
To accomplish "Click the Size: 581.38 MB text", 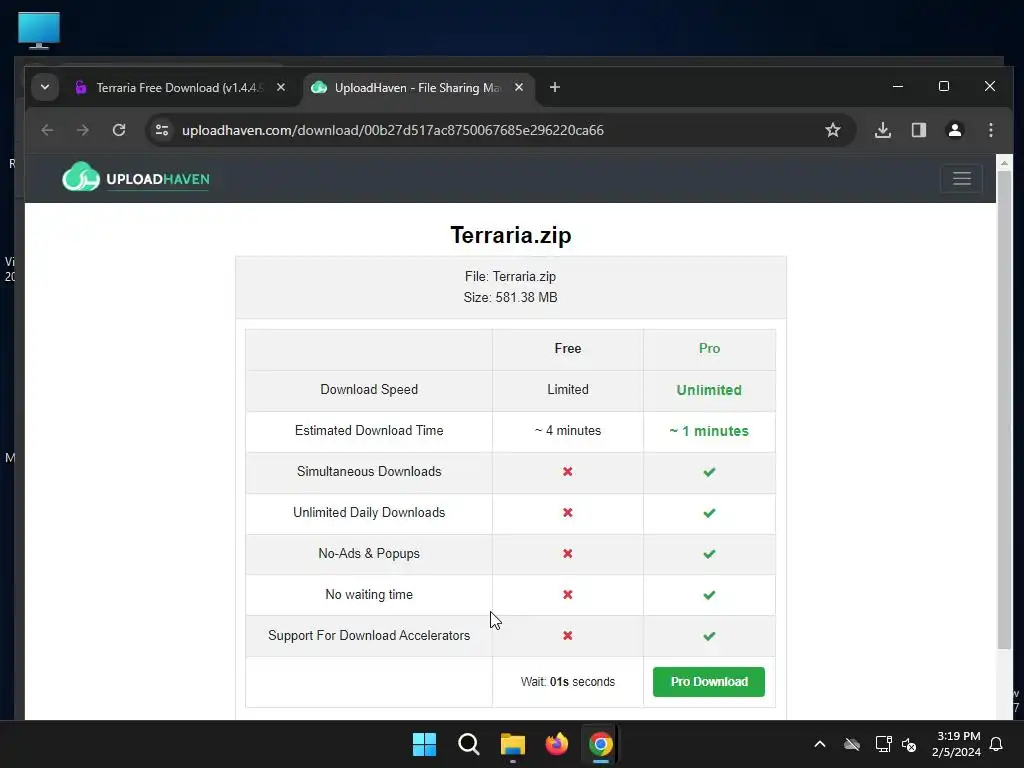I will tap(510, 297).
